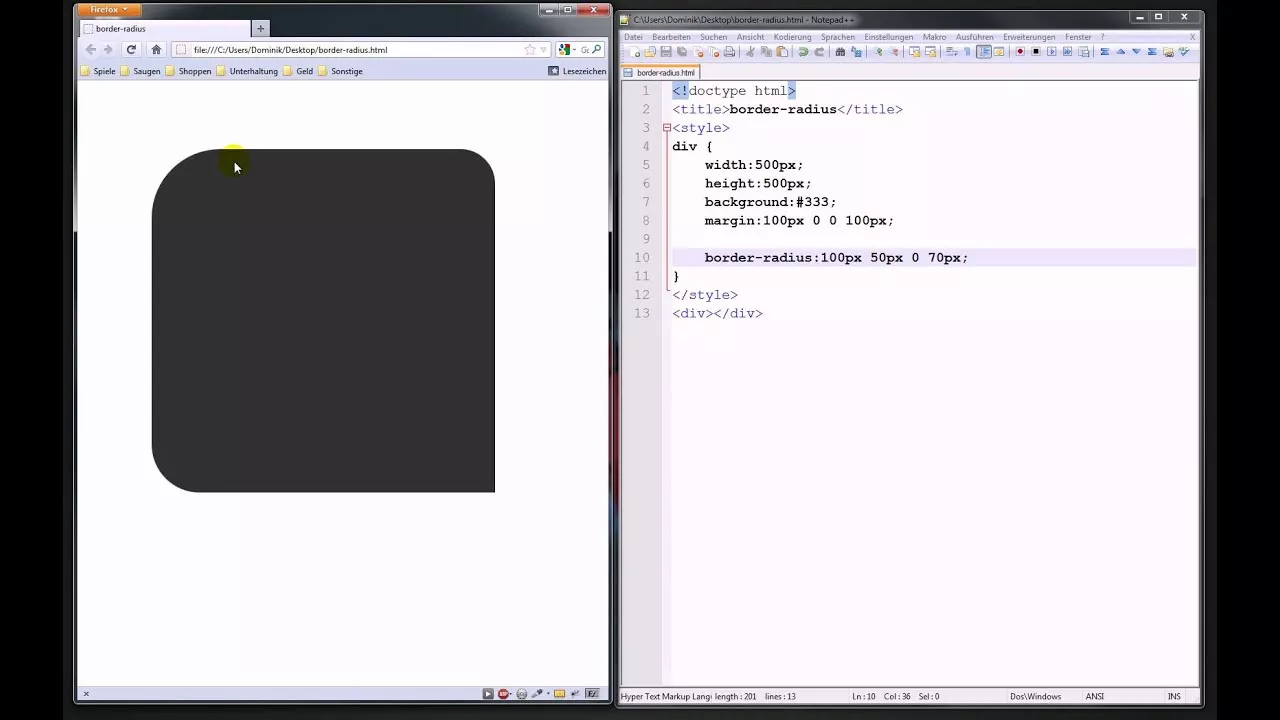The height and width of the screenshot is (720, 1280).
Task: Open the Einstellungen menu in Notepad++
Action: click(888, 36)
